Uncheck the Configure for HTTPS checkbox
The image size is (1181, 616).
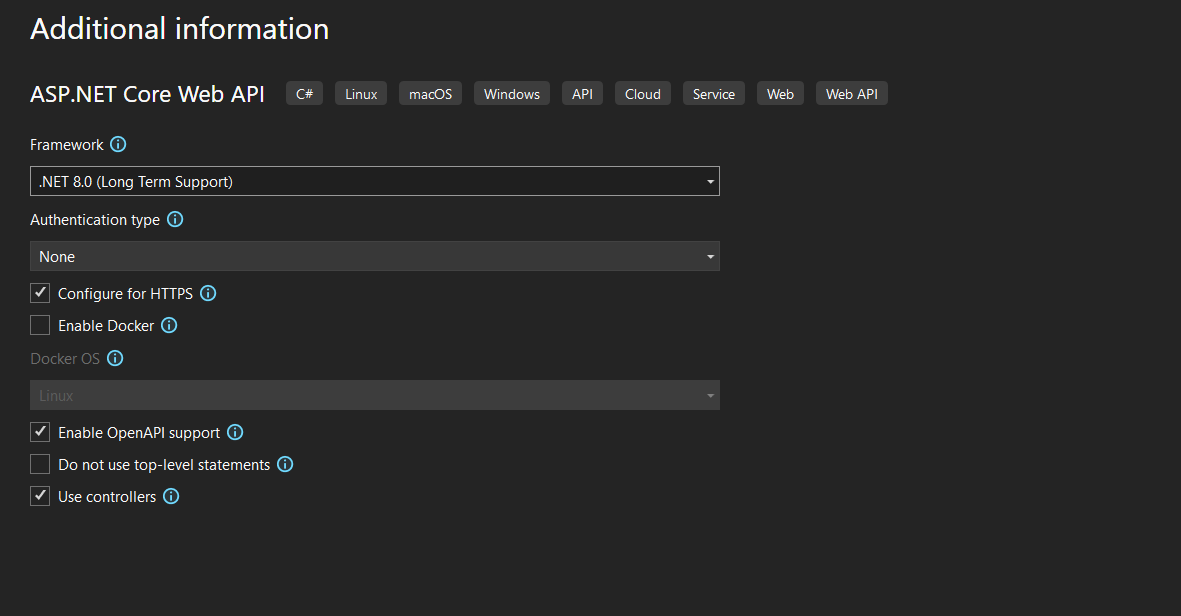(x=40, y=293)
